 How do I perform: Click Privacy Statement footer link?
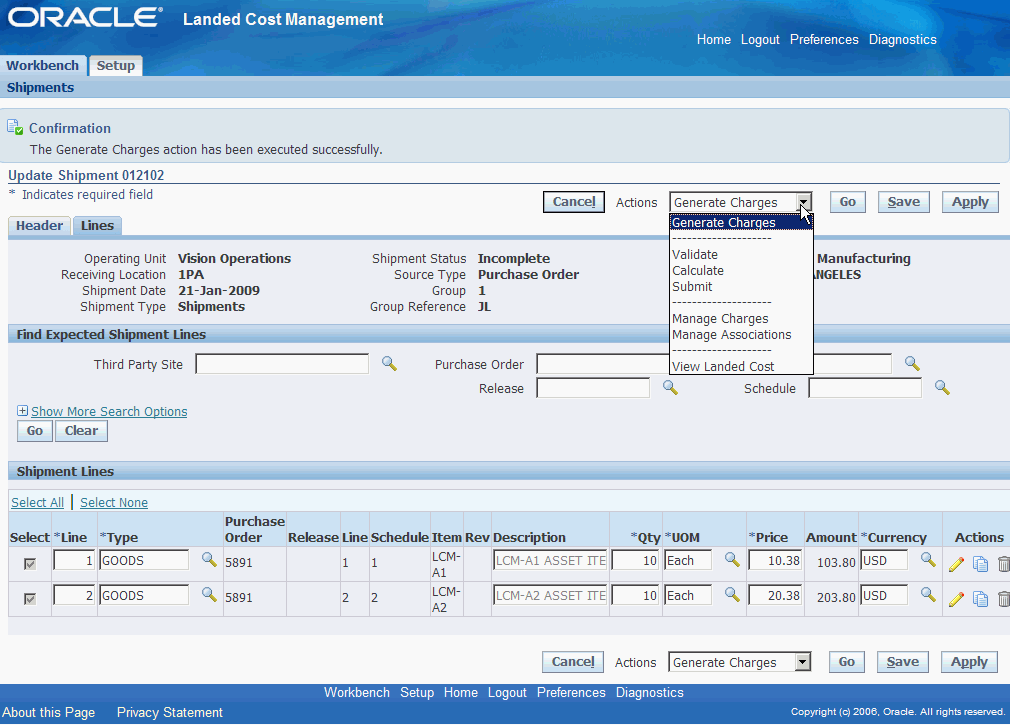(x=169, y=712)
